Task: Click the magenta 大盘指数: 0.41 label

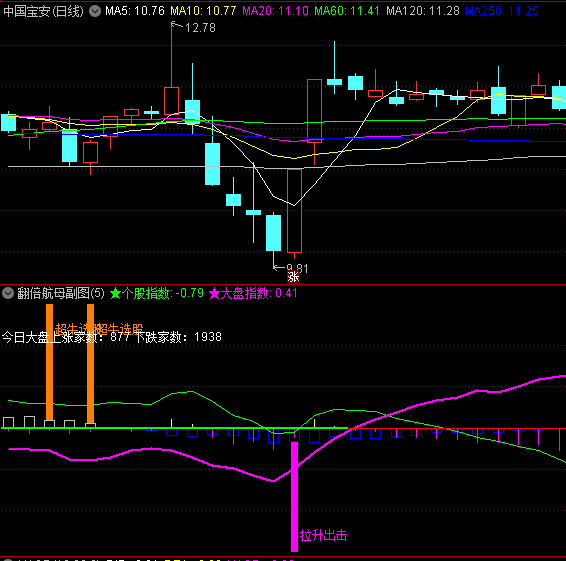Action: click(253, 293)
